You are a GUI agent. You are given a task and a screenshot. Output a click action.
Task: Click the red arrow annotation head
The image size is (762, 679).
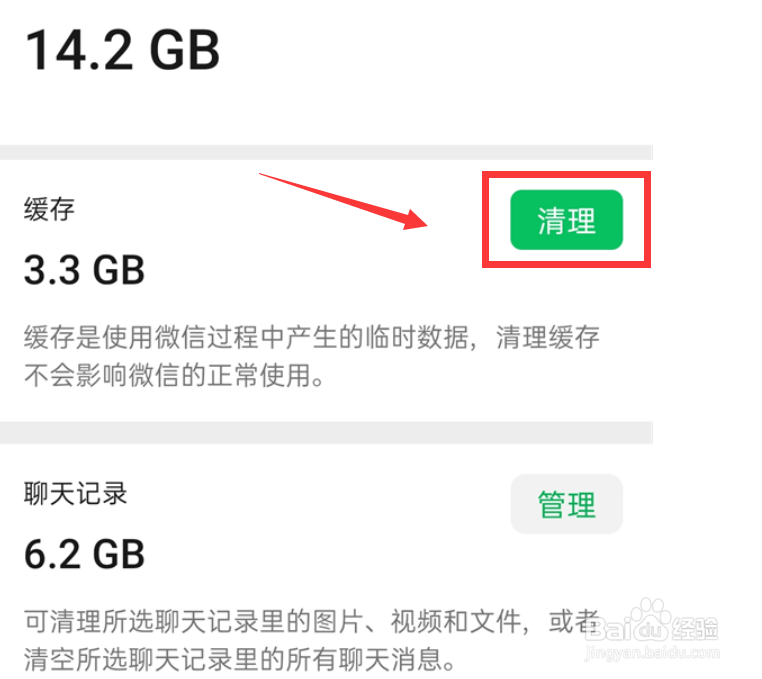click(x=414, y=221)
